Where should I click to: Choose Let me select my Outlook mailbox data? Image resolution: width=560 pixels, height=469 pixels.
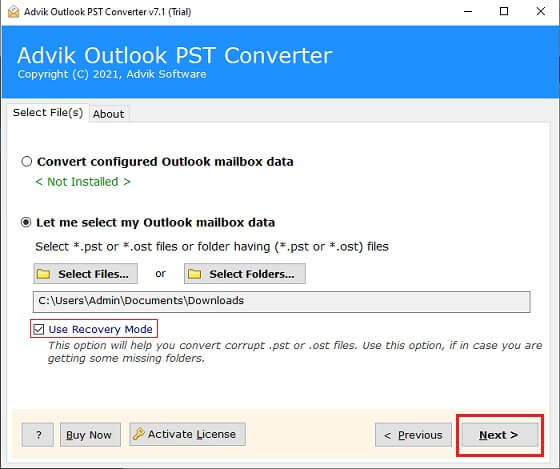click(26, 223)
